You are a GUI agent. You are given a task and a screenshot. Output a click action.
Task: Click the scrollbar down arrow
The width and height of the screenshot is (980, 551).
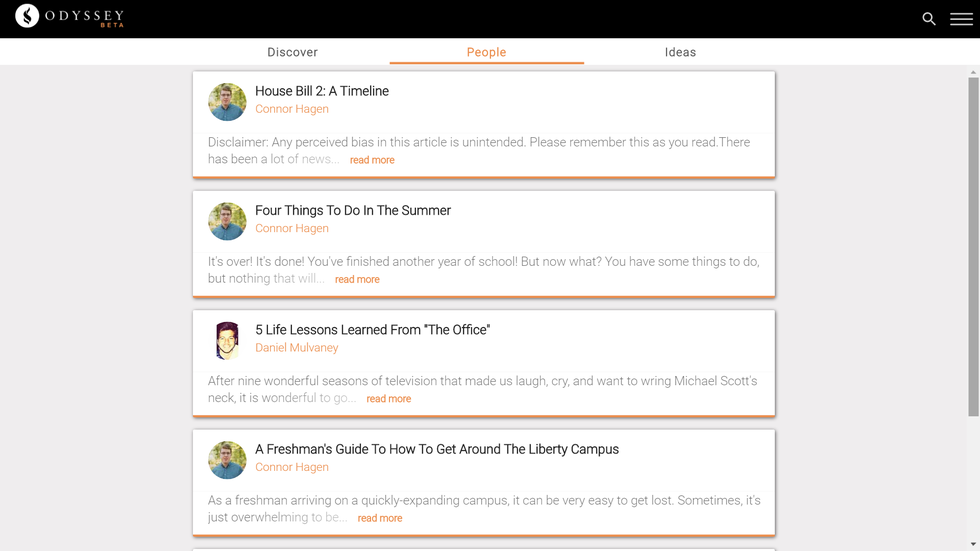(x=973, y=545)
